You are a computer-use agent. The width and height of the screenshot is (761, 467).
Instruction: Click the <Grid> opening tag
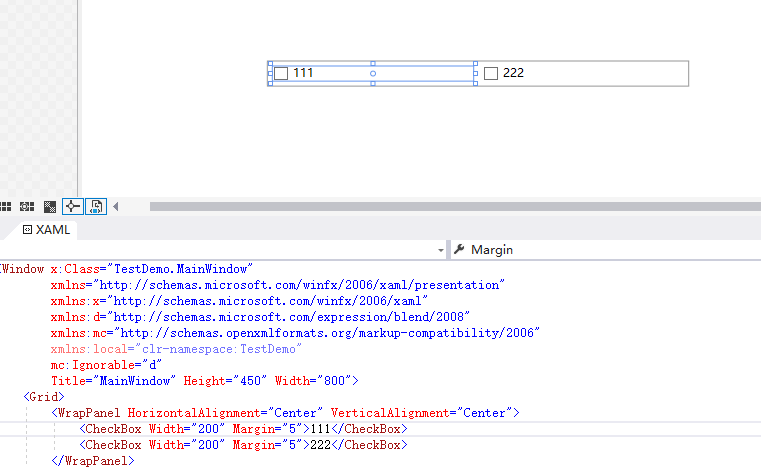coord(44,397)
